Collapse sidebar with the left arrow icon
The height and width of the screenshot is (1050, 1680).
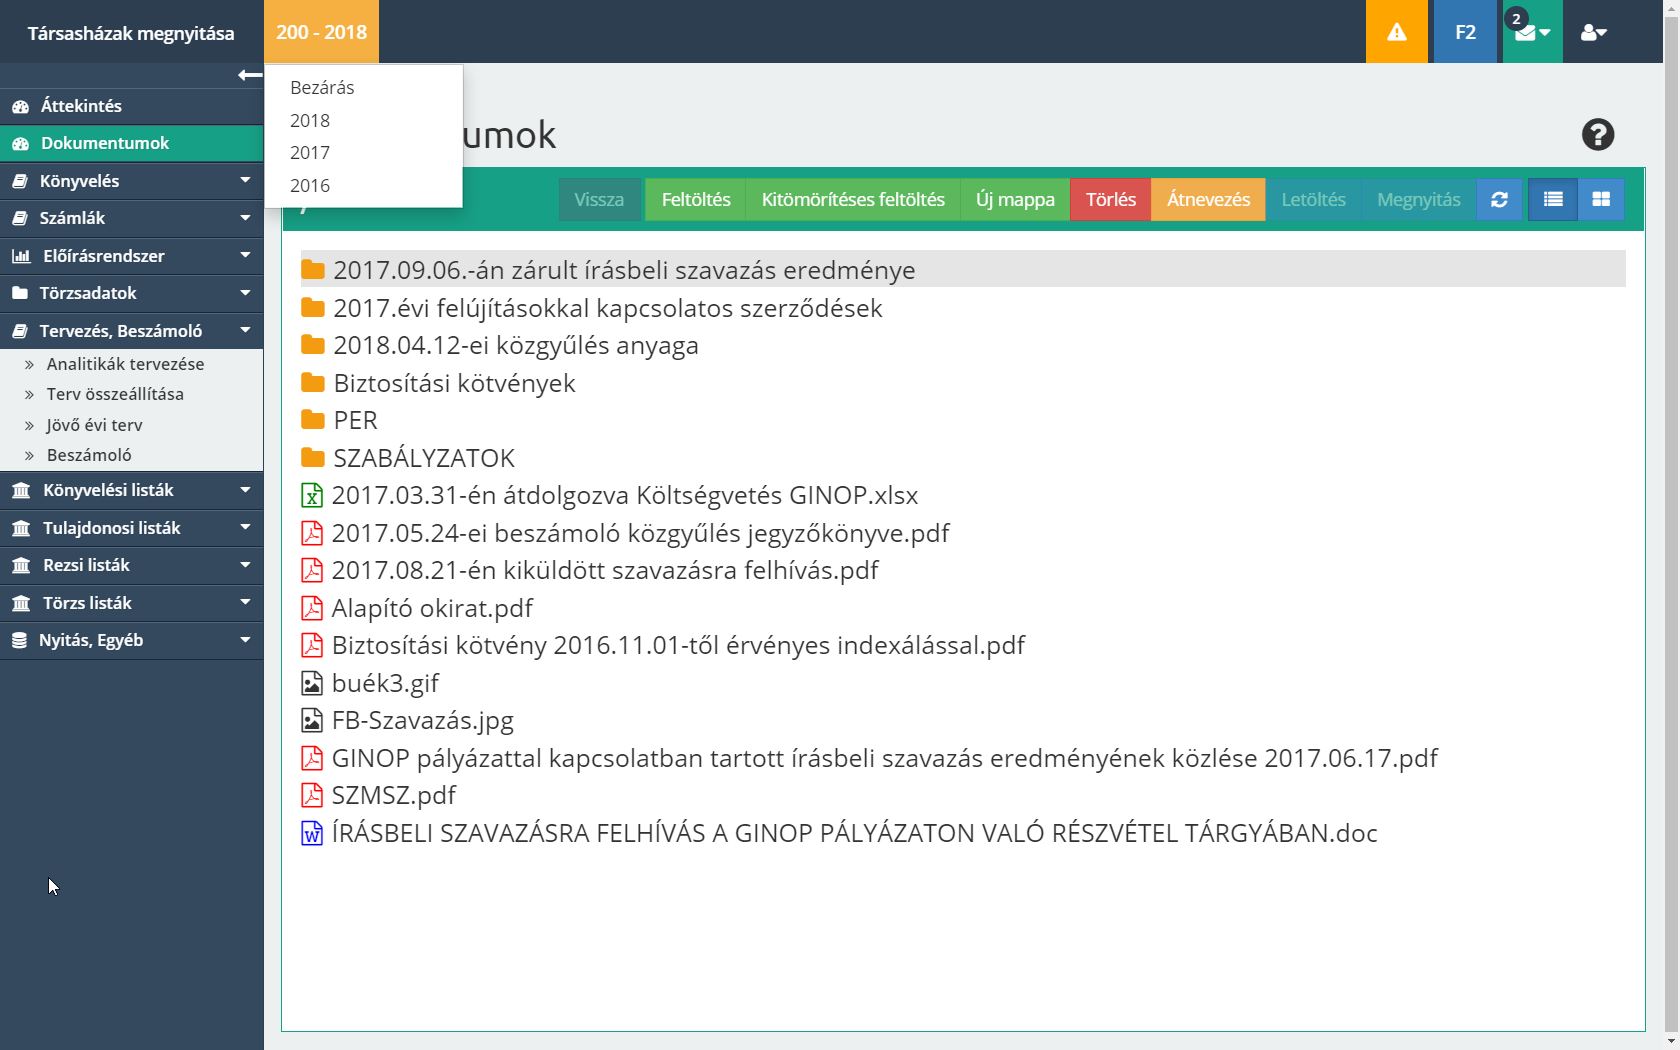(x=249, y=75)
